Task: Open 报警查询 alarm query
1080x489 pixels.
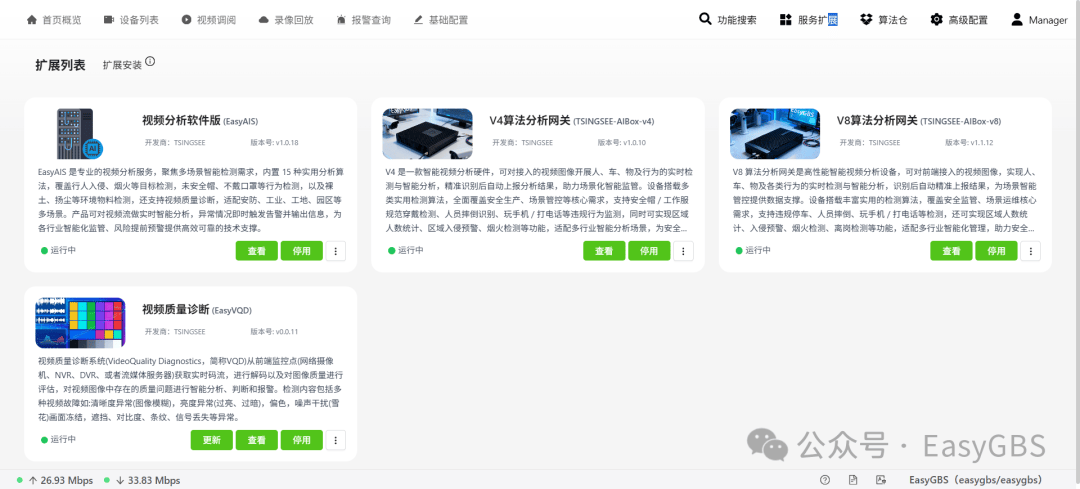Action: tap(364, 20)
